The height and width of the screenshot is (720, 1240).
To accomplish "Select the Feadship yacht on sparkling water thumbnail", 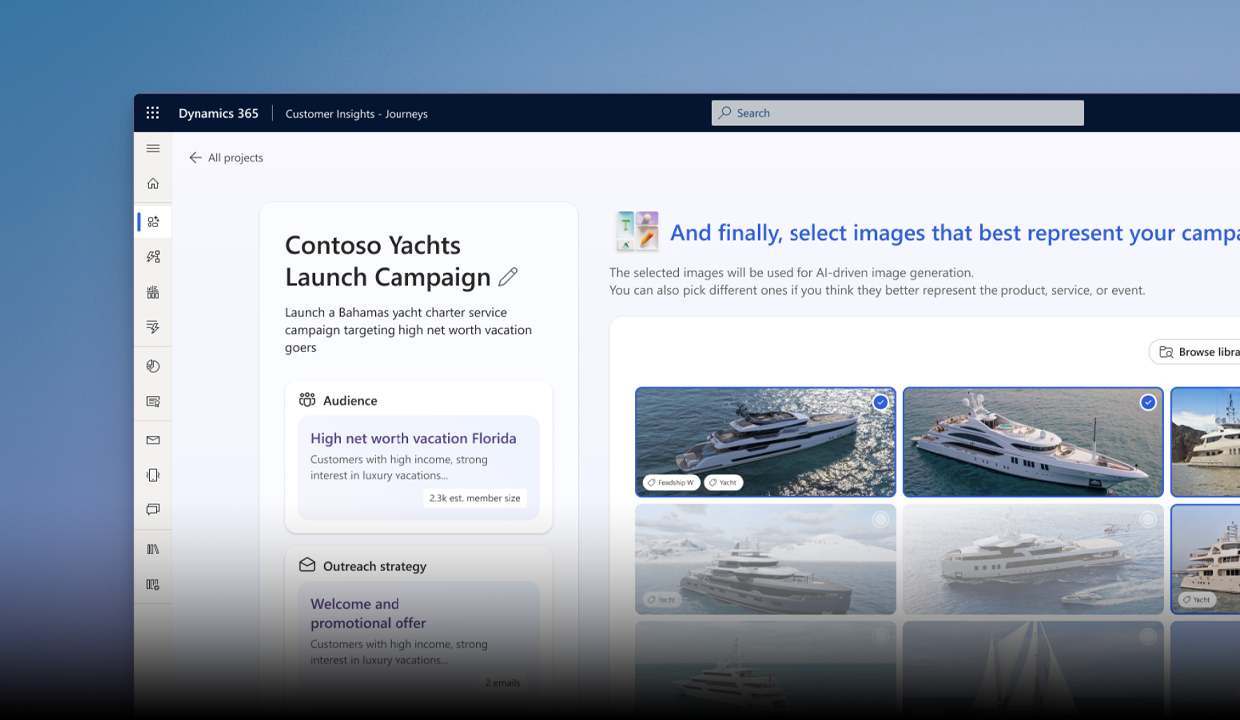I will (x=765, y=442).
